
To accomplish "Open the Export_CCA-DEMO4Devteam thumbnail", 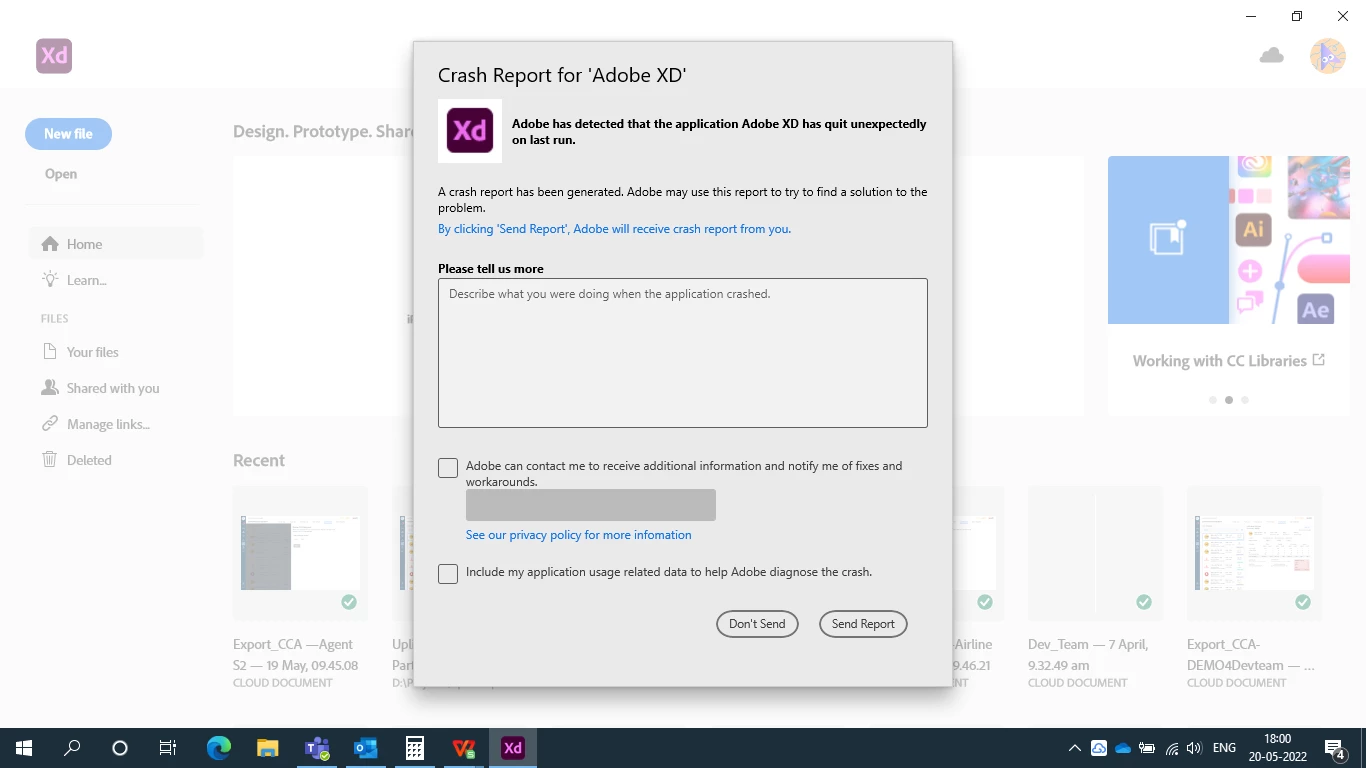I will [x=1254, y=553].
